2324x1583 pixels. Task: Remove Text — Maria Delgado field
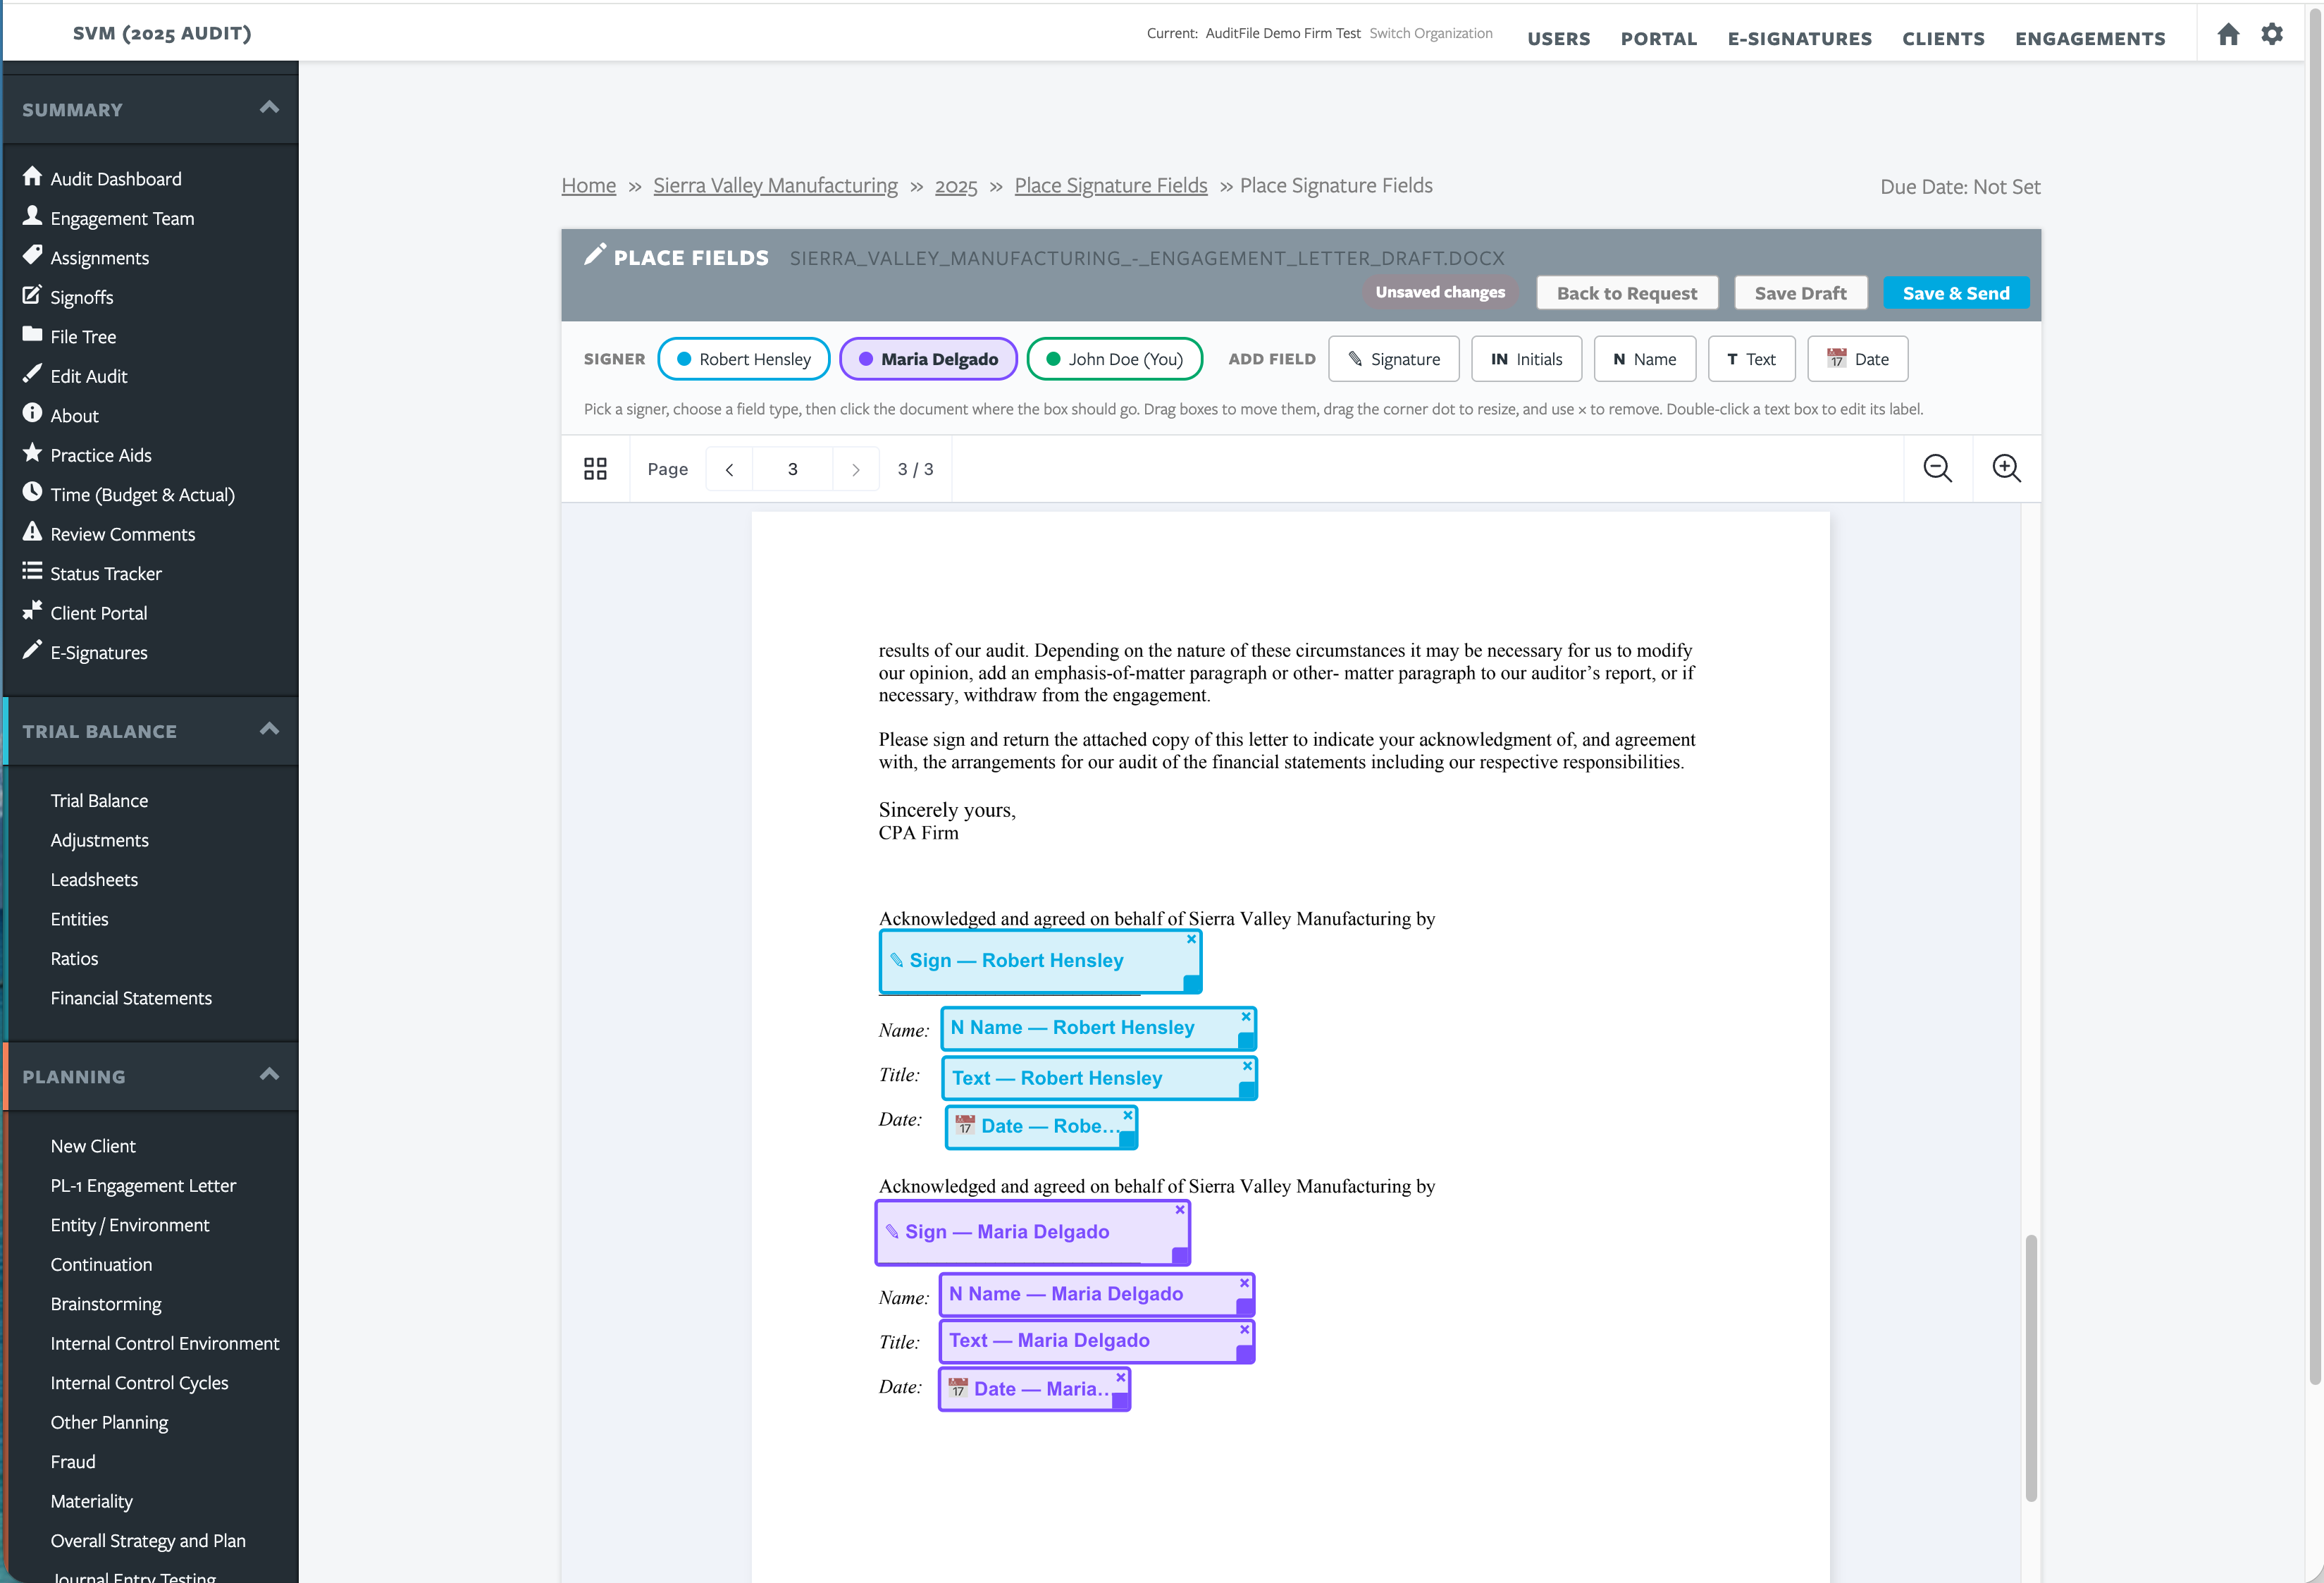(1245, 1330)
